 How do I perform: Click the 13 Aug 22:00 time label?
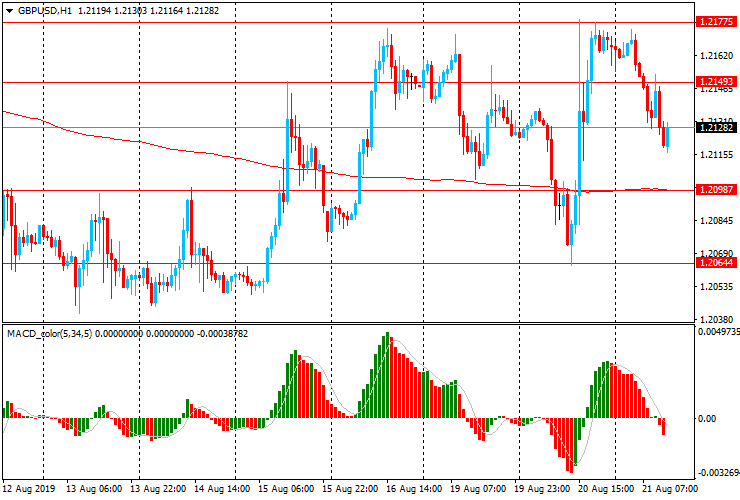tap(158, 489)
